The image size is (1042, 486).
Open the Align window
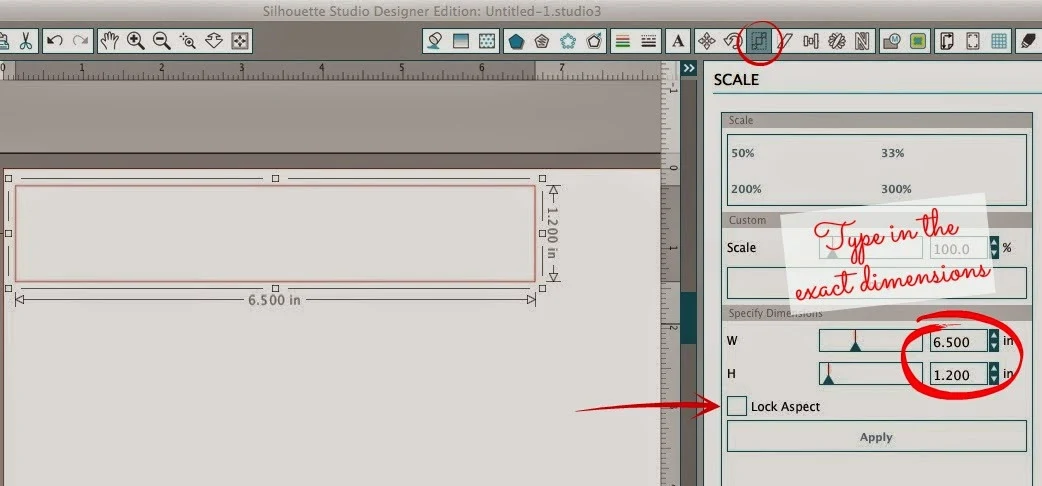pos(810,41)
